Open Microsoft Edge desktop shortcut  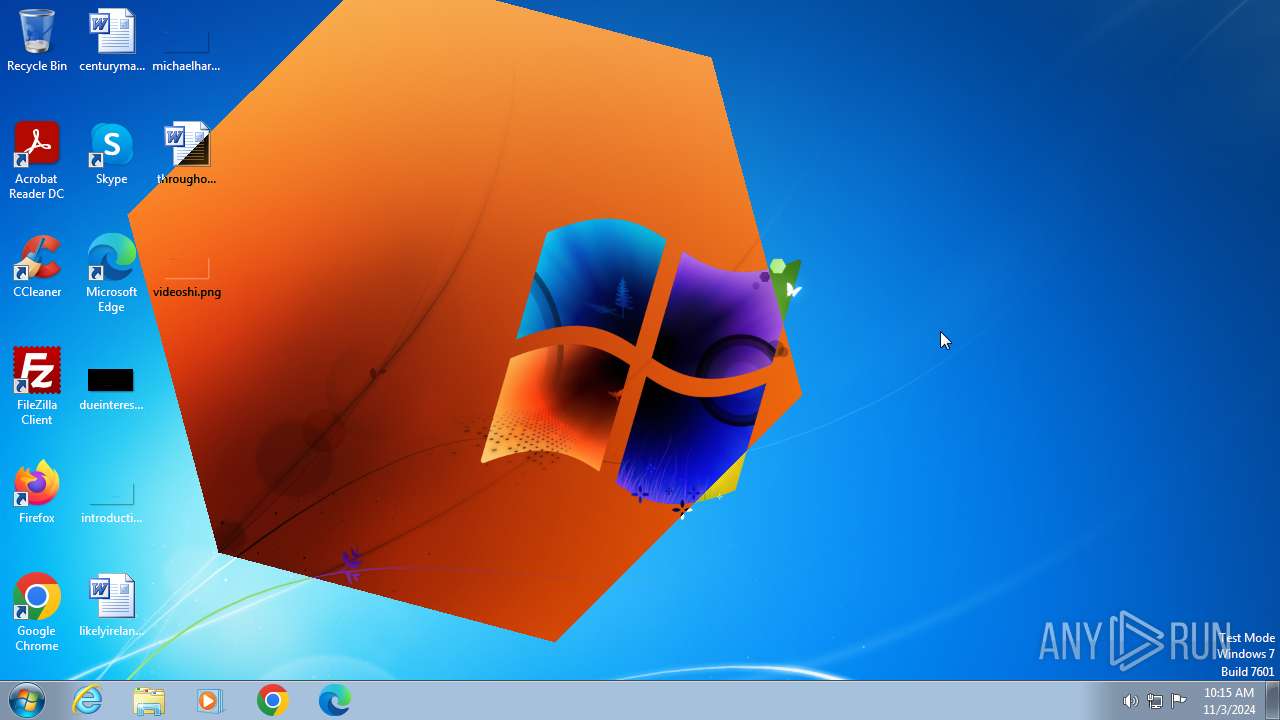point(112,274)
